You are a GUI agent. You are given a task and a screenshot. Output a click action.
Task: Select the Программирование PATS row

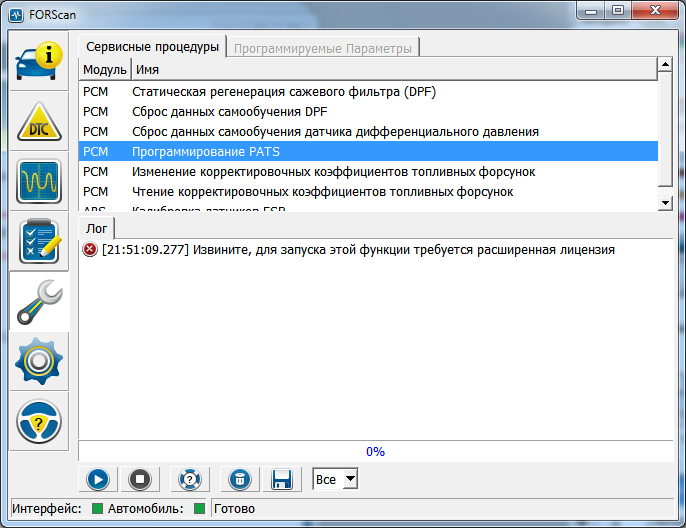(368, 151)
